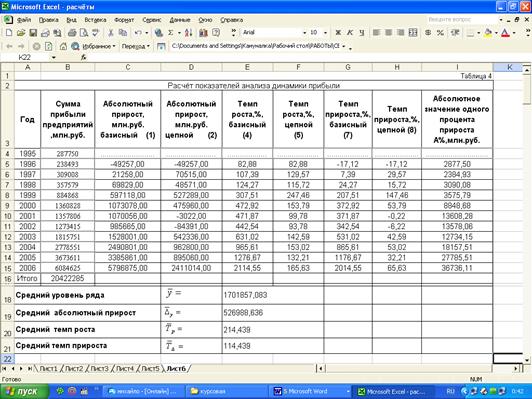Click the Print icon in the toolbar
532x399 pixels.
(x=72, y=33)
